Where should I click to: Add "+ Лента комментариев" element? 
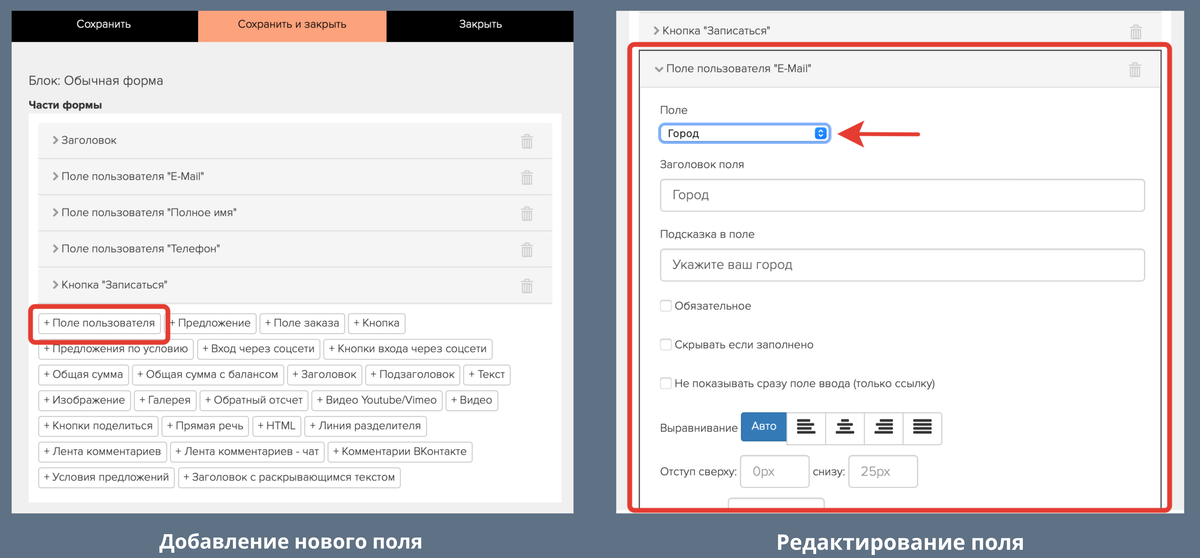click(x=103, y=451)
